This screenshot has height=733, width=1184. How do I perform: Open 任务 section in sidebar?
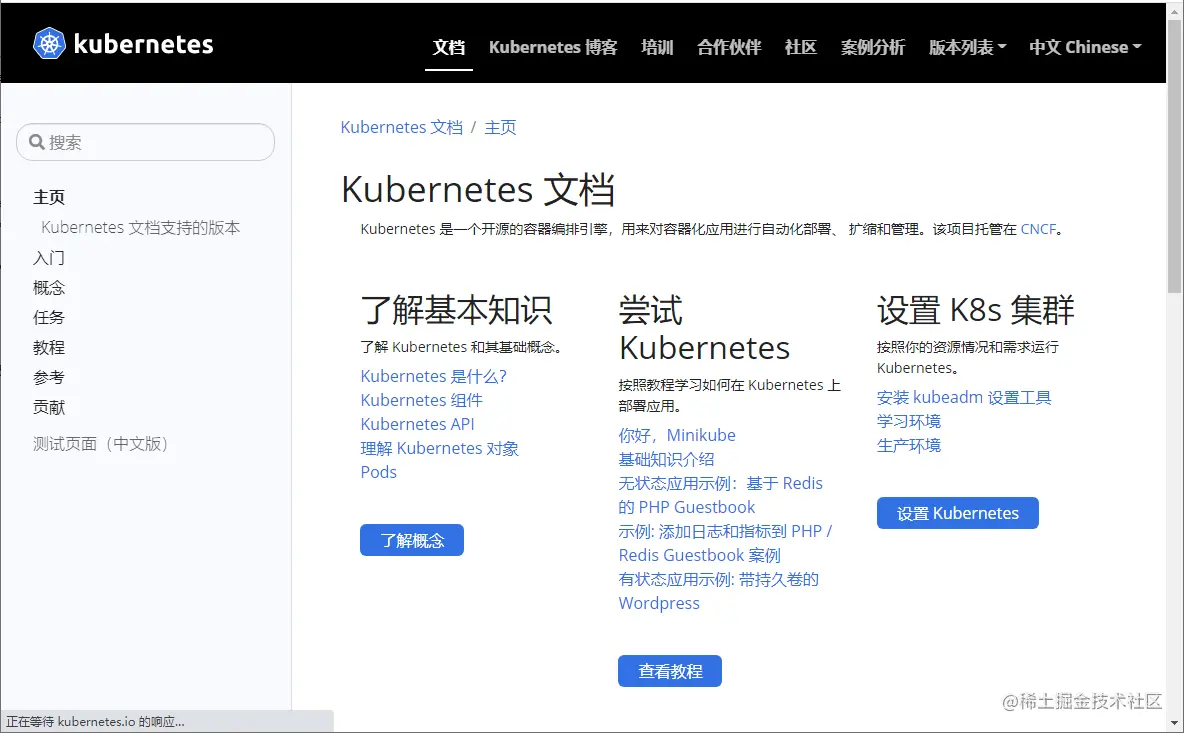click(49, 317)
